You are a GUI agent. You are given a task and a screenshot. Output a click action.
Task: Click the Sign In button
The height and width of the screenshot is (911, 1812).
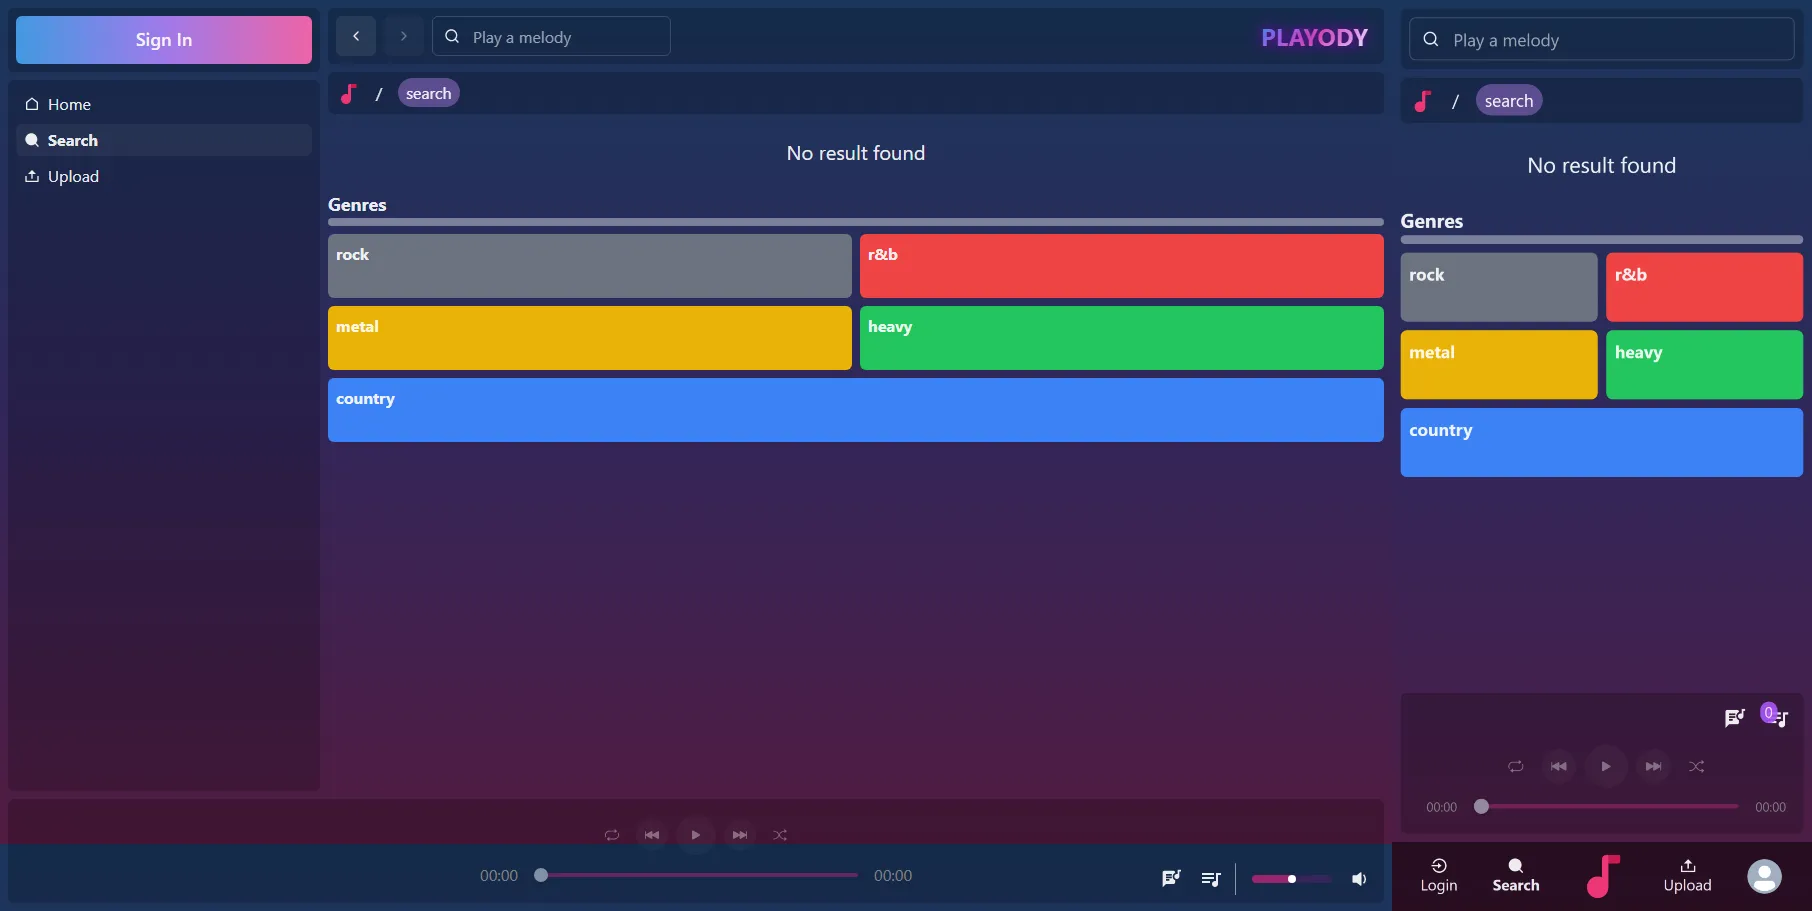[x=164, y=40]
